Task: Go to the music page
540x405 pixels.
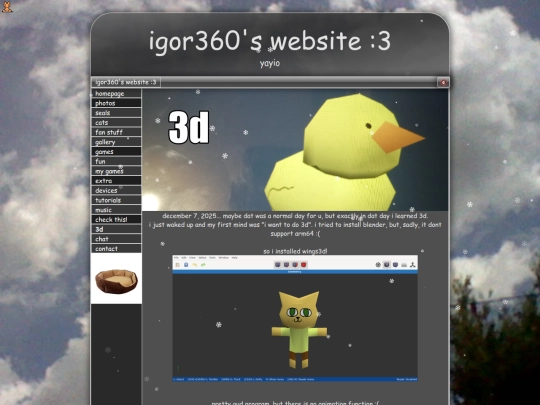Action: [116, 210]
